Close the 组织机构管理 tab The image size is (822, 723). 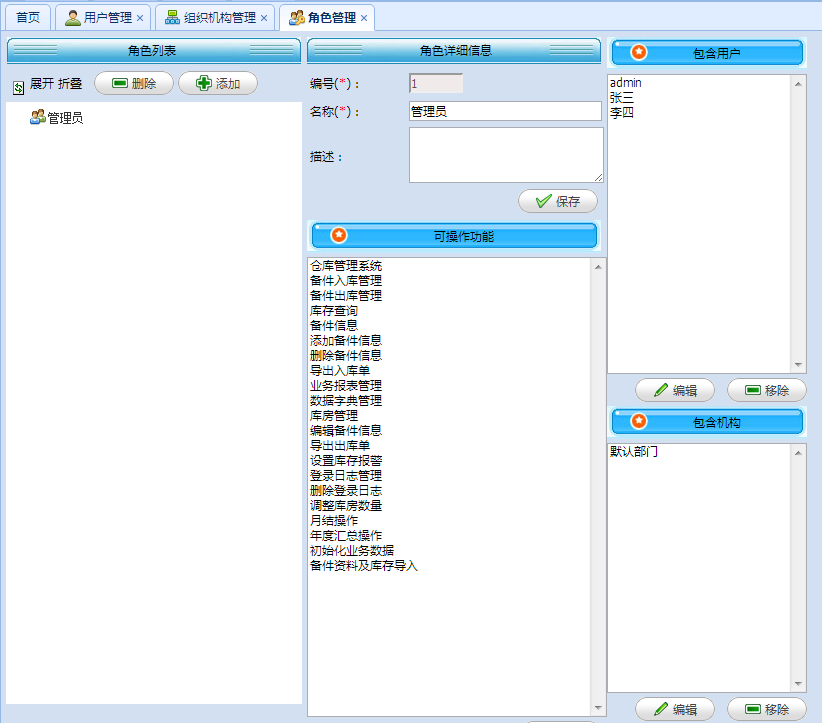point(264,18)
